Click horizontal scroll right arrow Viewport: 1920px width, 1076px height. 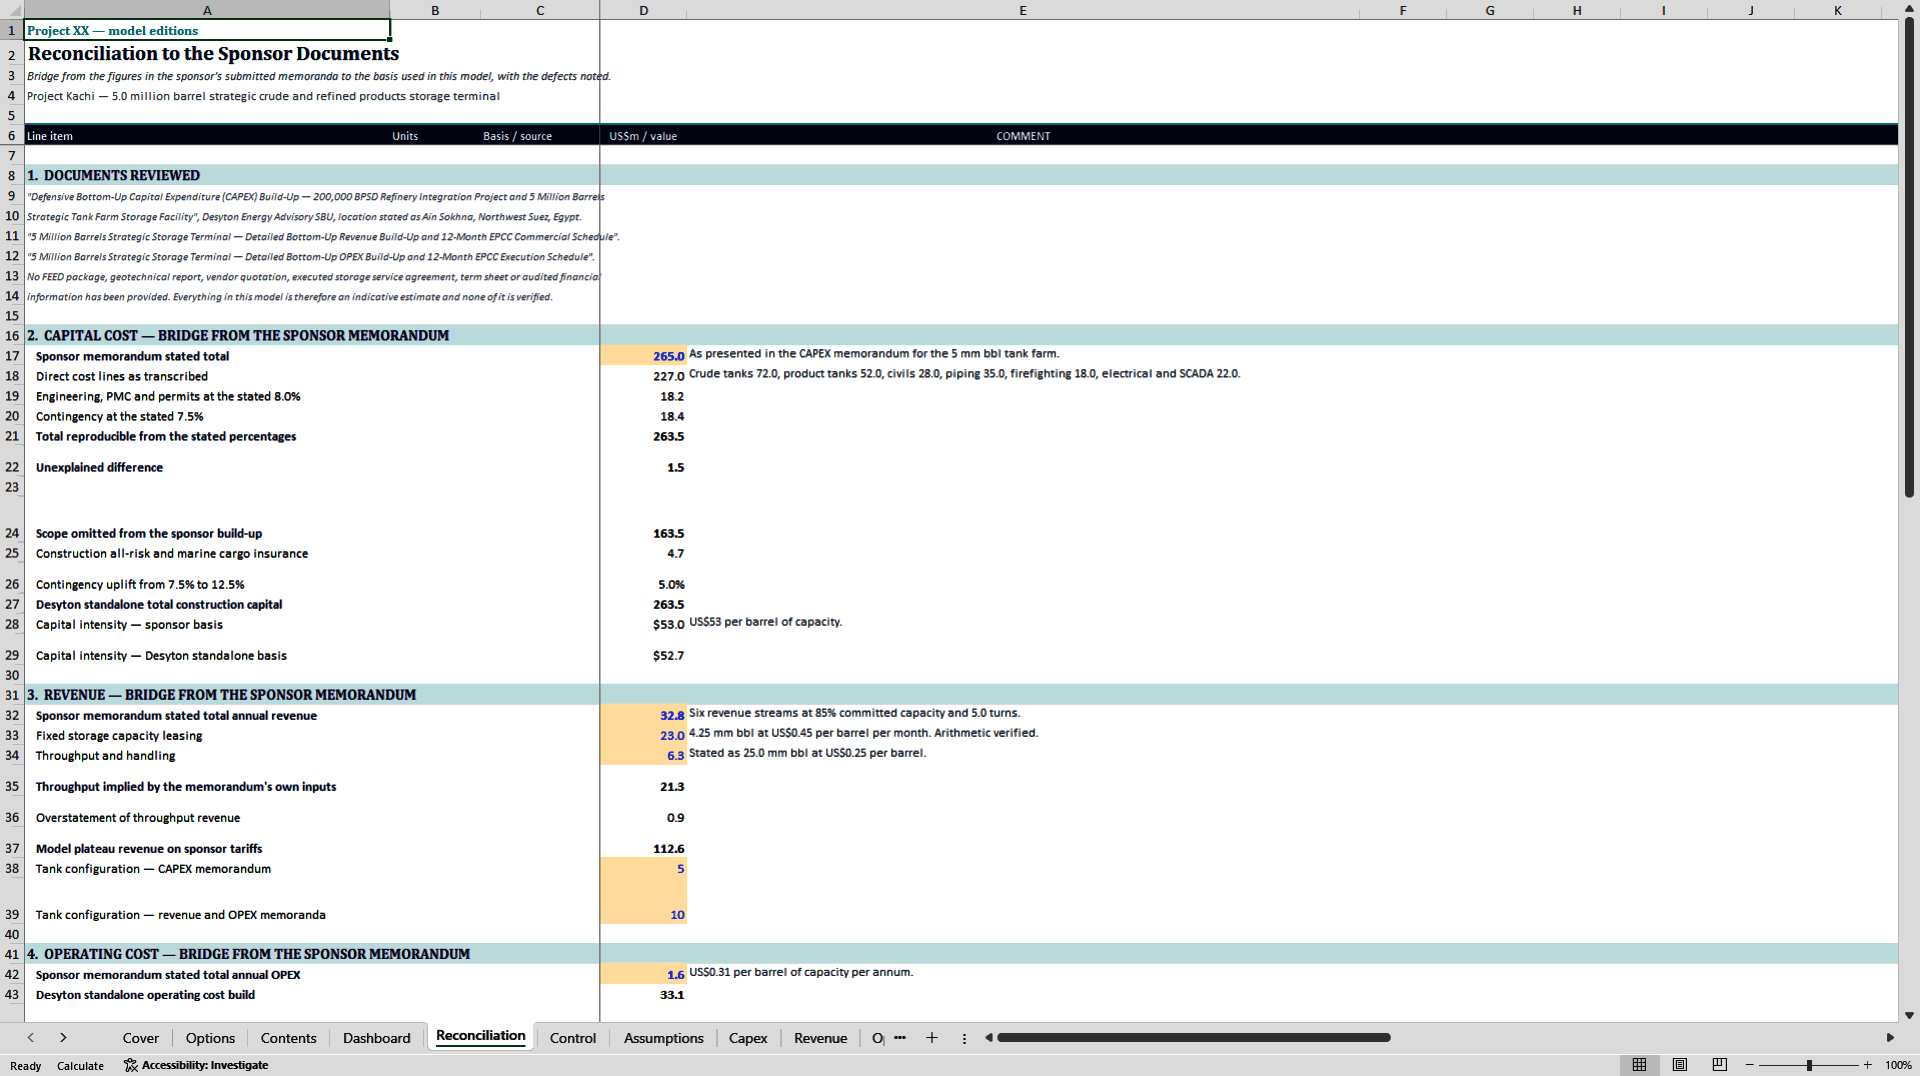[x=1890, y=1038]
